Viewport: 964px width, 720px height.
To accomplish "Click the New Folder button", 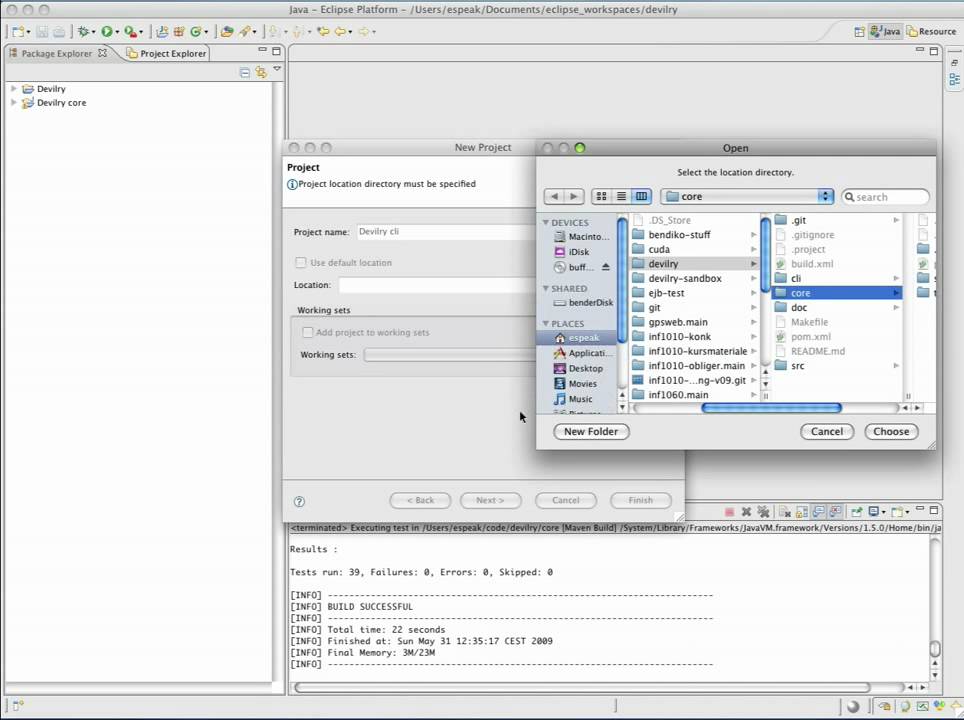I will pyautogui.click(x=591, y=432).
